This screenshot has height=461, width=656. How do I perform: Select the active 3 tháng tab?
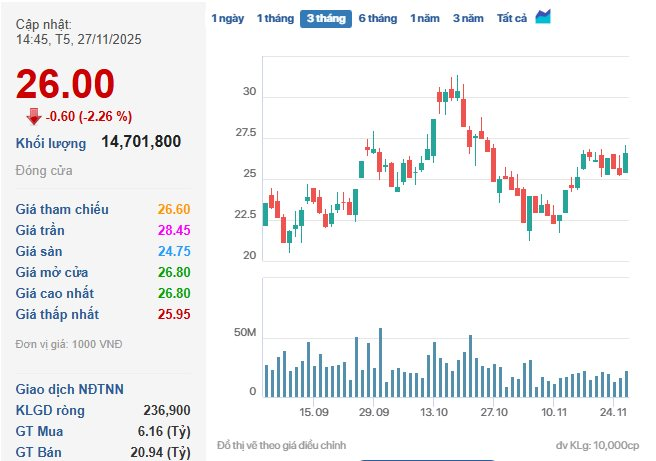(326, 18)
